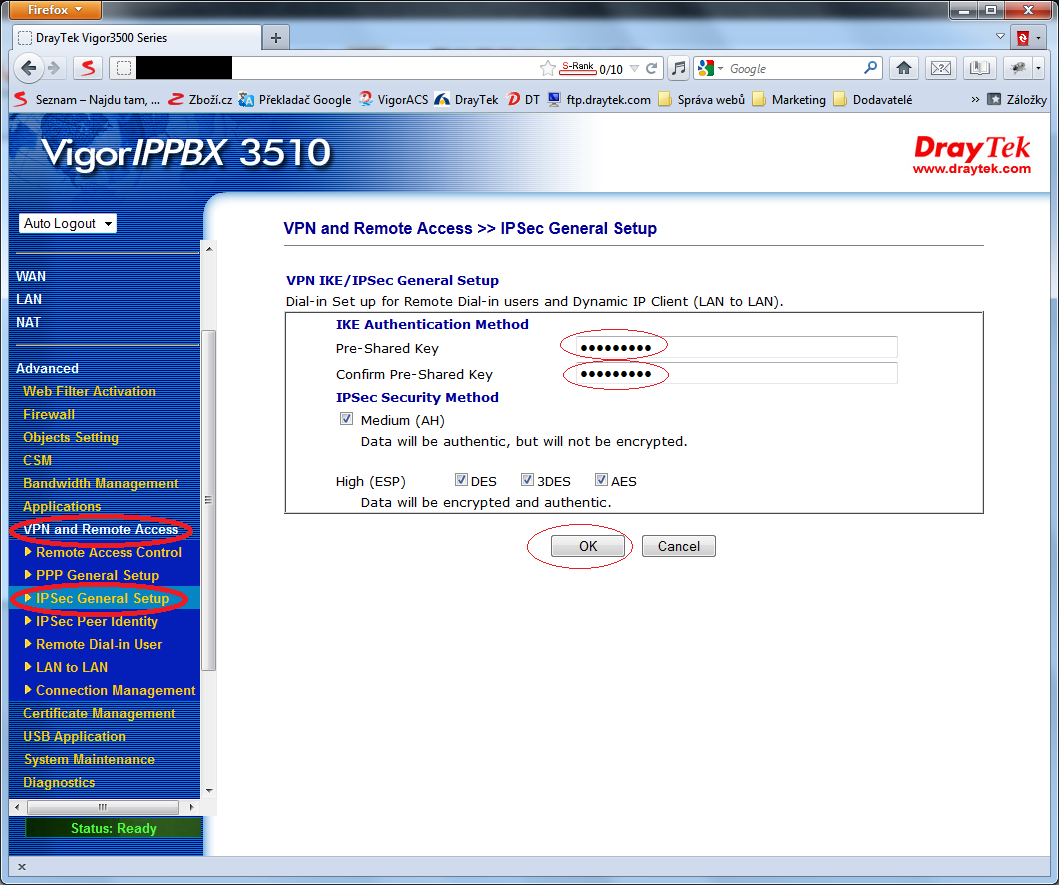The image size is (1059, 885).
Task: Open the Diagnostics menu
Action: 59,782
